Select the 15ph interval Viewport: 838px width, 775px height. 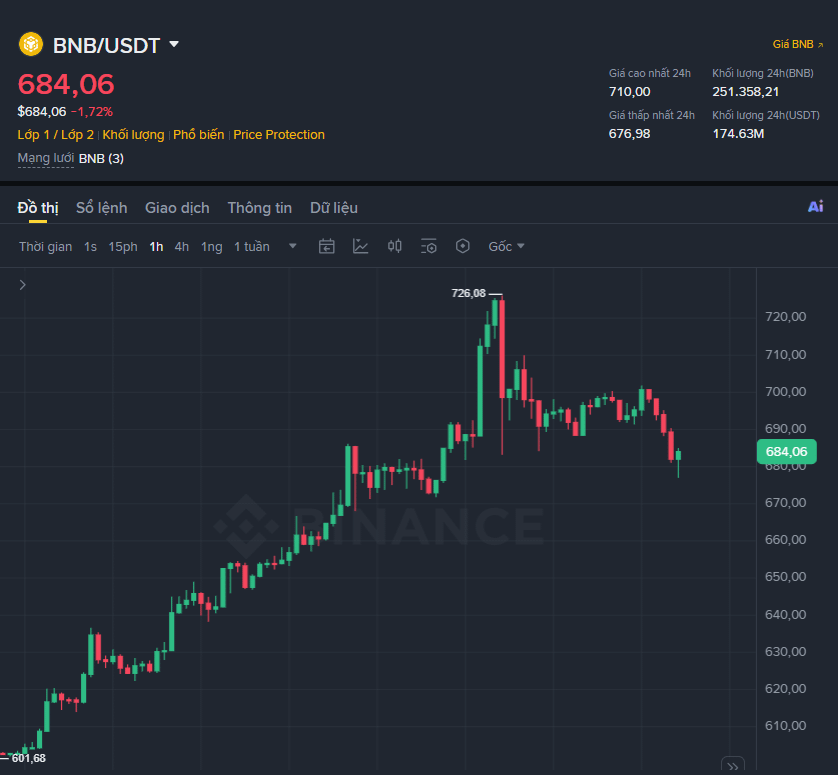tap(123, 247)
